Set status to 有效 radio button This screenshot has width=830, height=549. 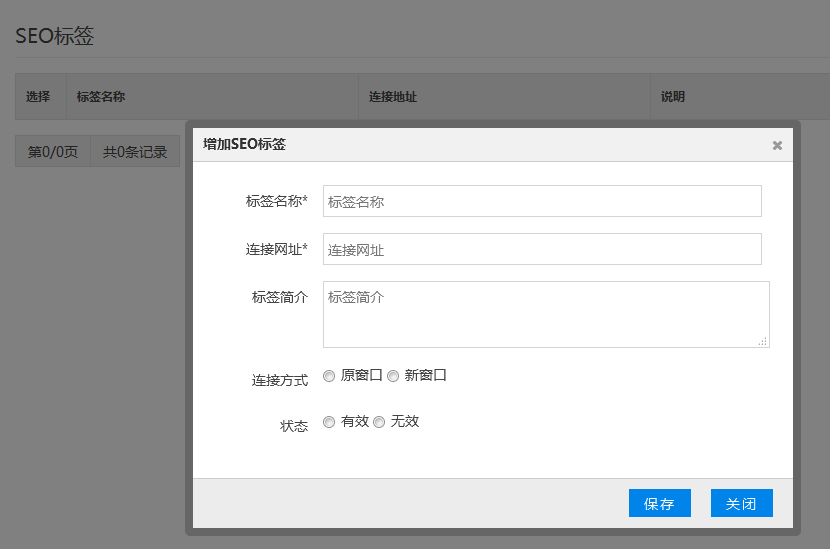point(329,422)
